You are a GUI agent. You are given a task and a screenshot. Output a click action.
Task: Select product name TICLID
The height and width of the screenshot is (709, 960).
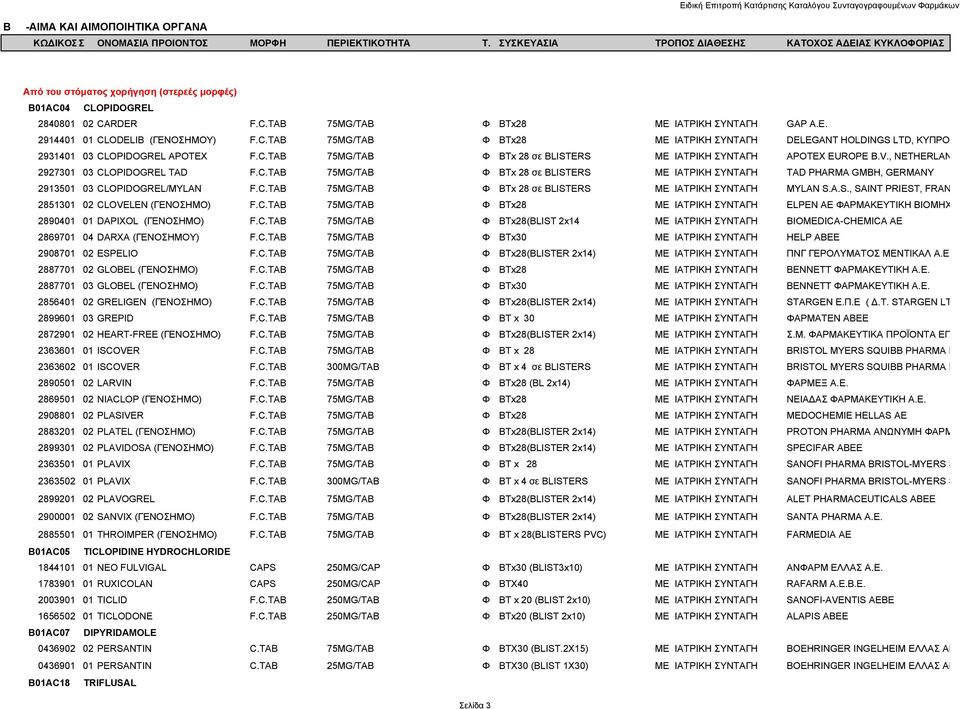[112, 600]
